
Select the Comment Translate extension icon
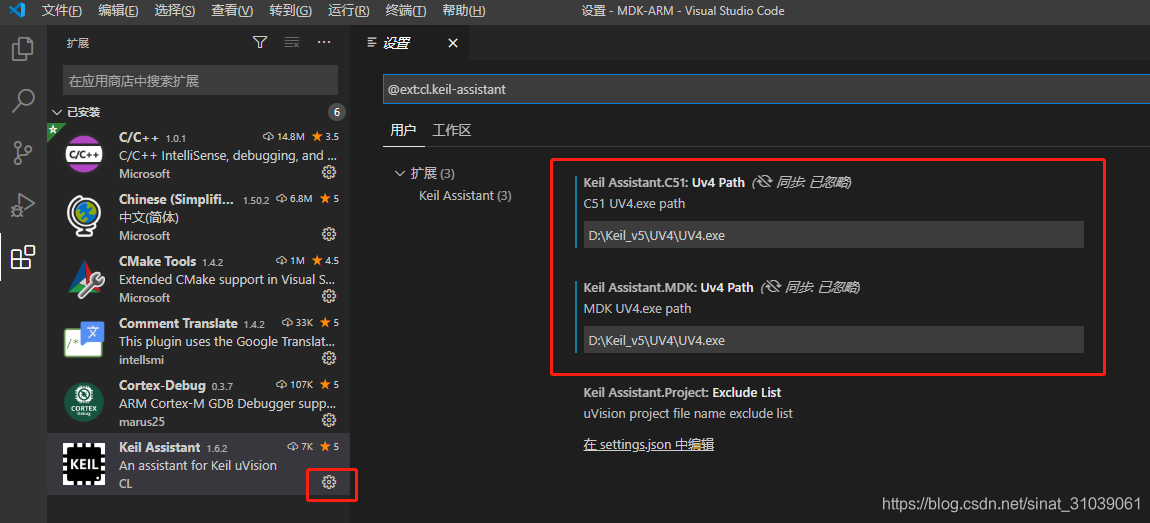click(84, 340)
